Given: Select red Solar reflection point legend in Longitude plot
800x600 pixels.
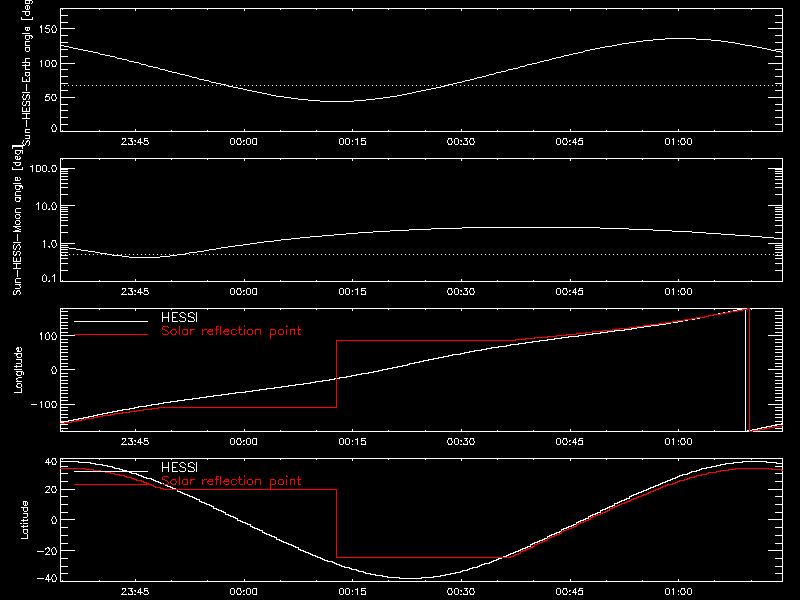Looking at the screenshot, I should pos(231,331).
